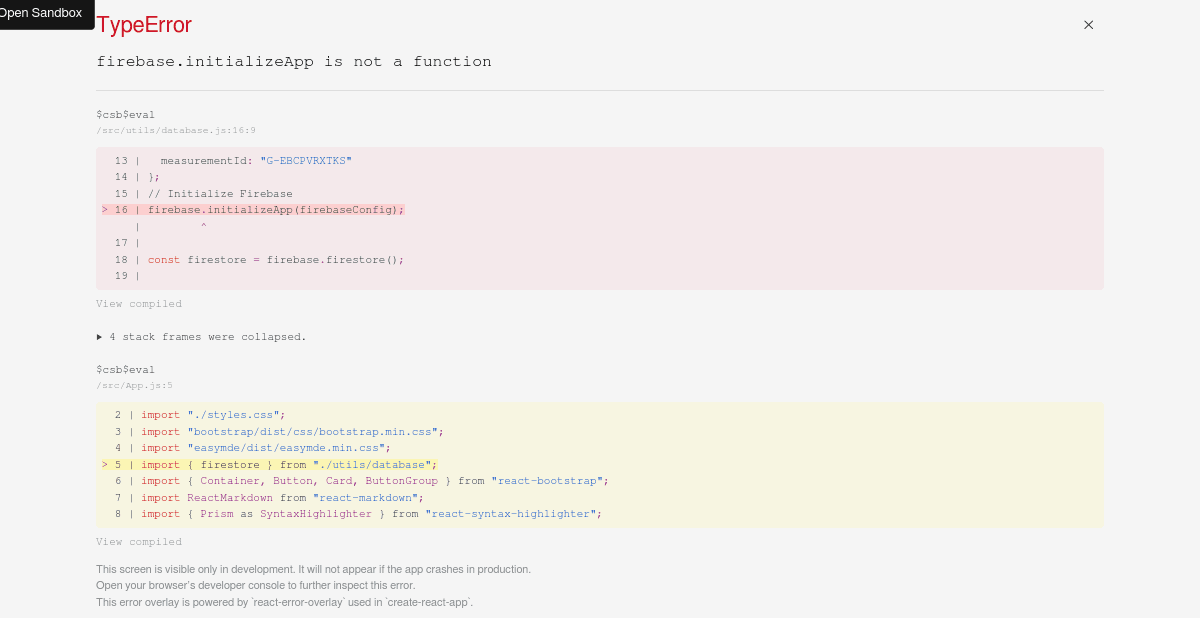1200x630 pixels.
Task: Click the TypeError heading
Action: [x=143, y=25]
